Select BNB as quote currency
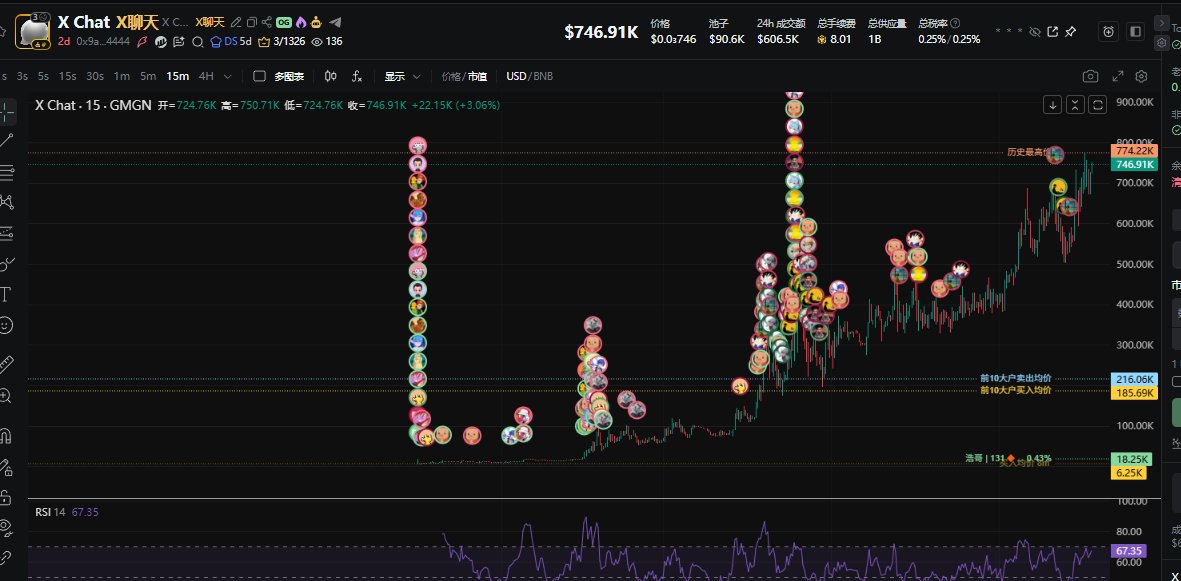 (x=542, y=76)
